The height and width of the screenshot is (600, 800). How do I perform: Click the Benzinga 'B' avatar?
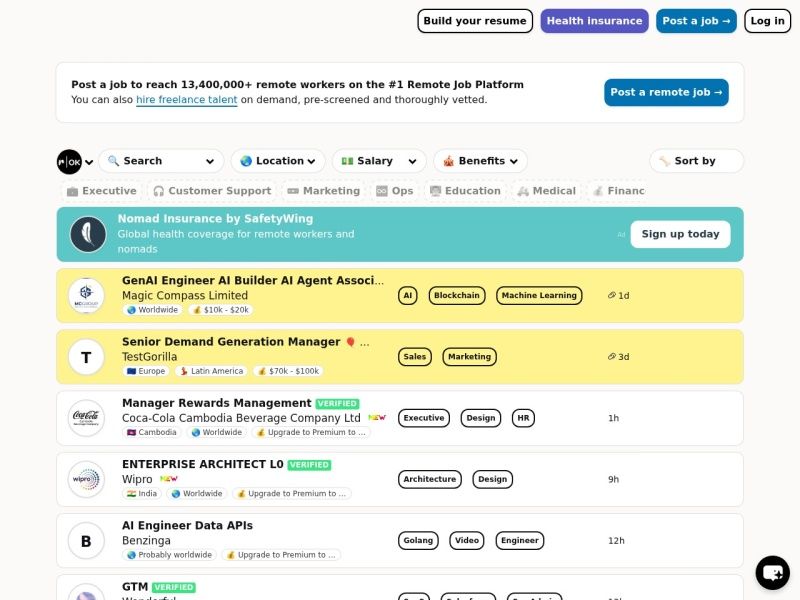[x=86, y=540]
